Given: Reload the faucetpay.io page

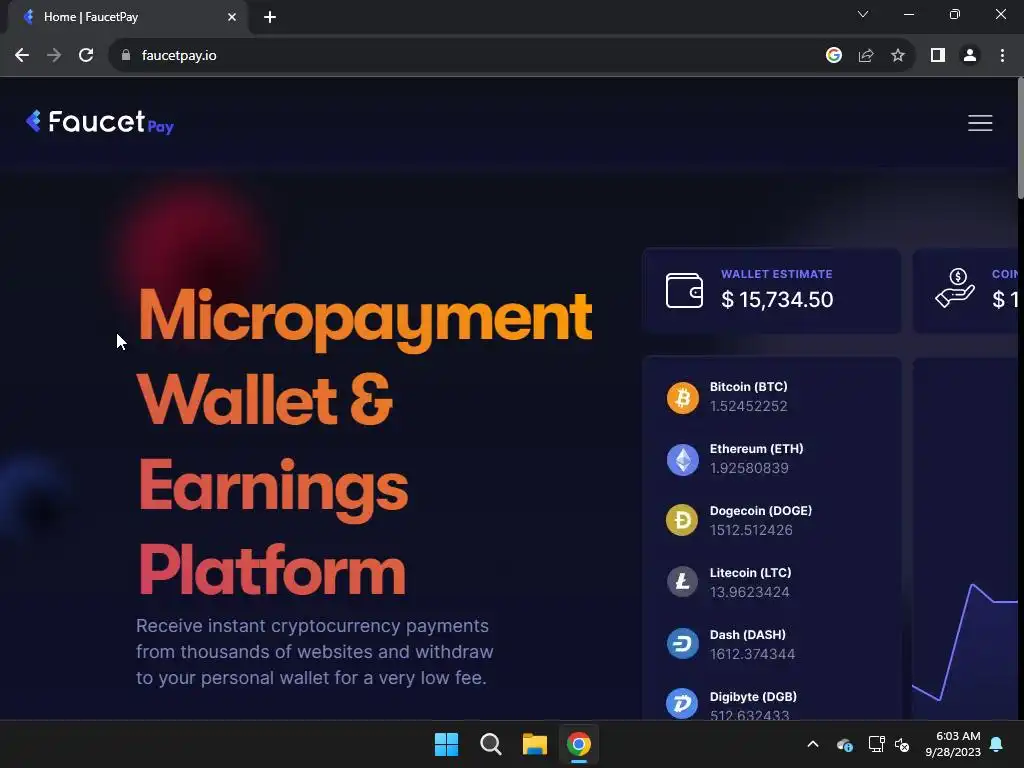Looking at the screenshot, I should pos(86,56).
